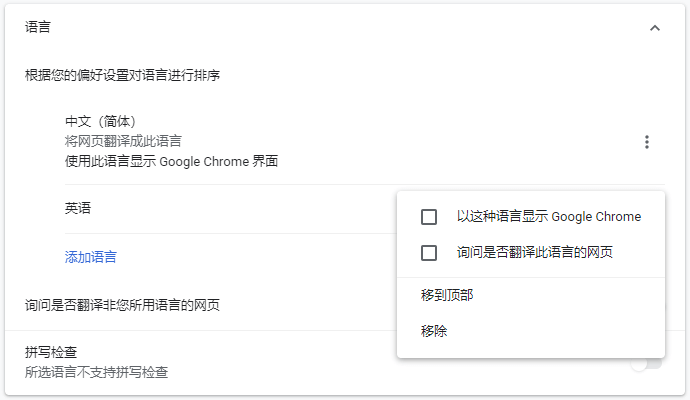The image size is (690, 400).
Task: Toggle the 拼写检查 switch
Action: pyautogui.click(x=647, y=362)
